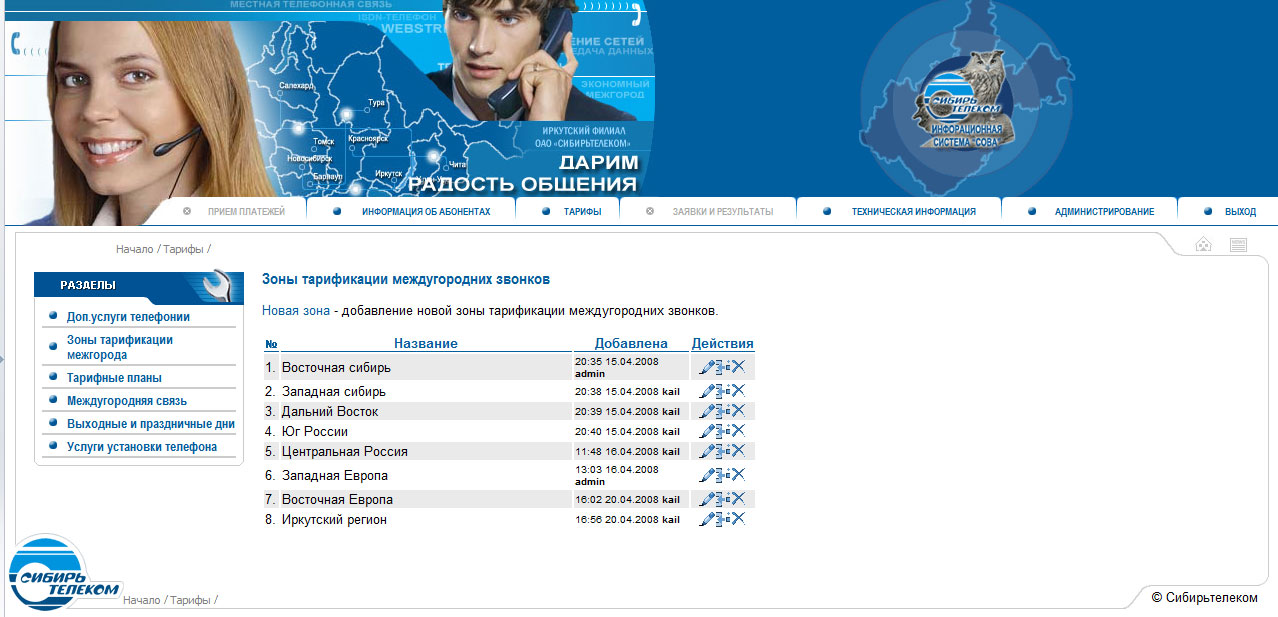Open the Администрирование menu item

(1104, 212)
